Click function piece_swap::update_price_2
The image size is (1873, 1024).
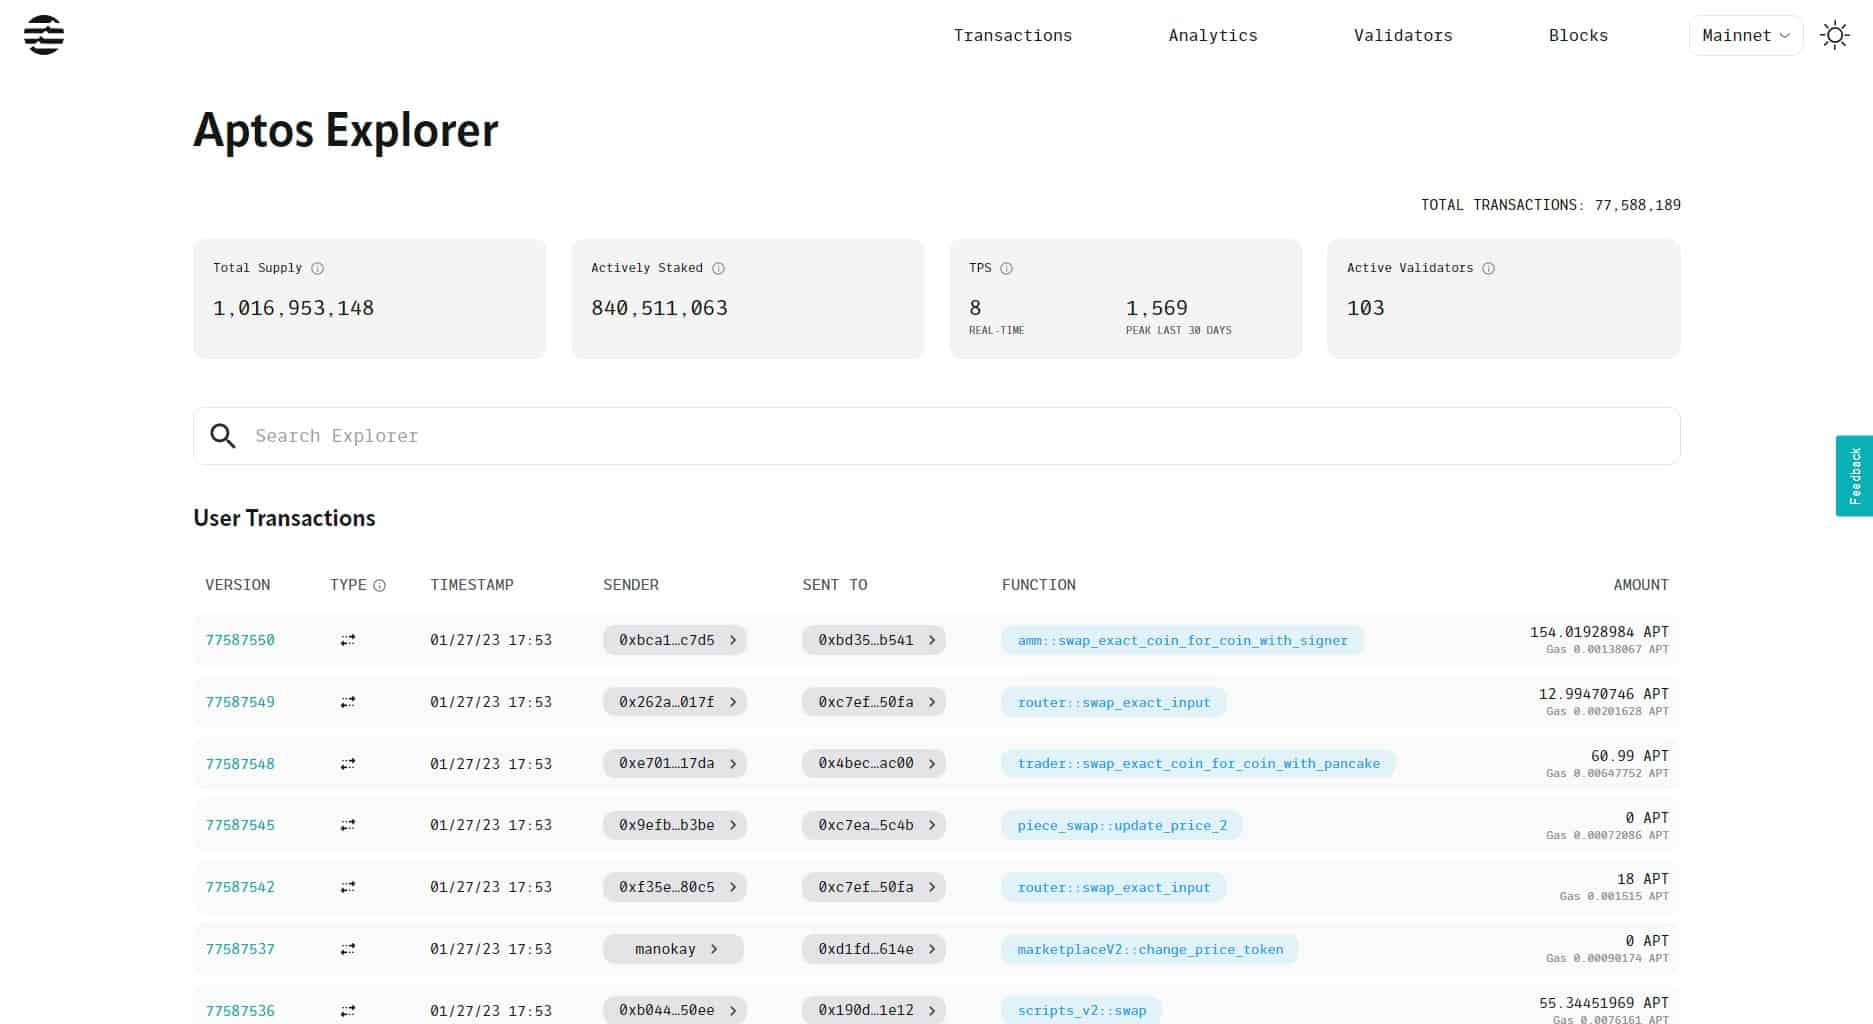click(1122, 825)
